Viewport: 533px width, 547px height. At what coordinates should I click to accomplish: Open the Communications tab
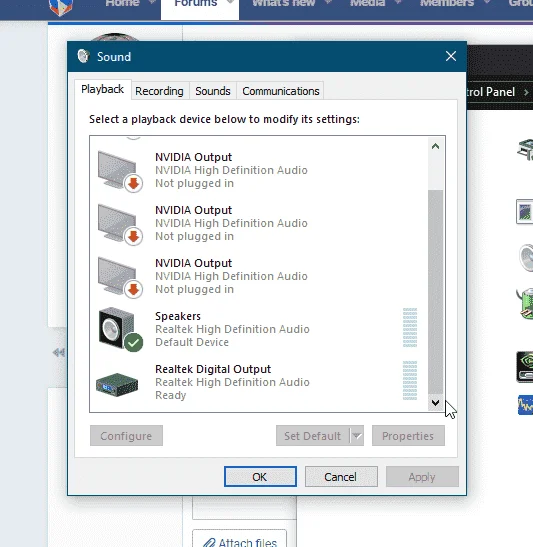pos(280,91)
